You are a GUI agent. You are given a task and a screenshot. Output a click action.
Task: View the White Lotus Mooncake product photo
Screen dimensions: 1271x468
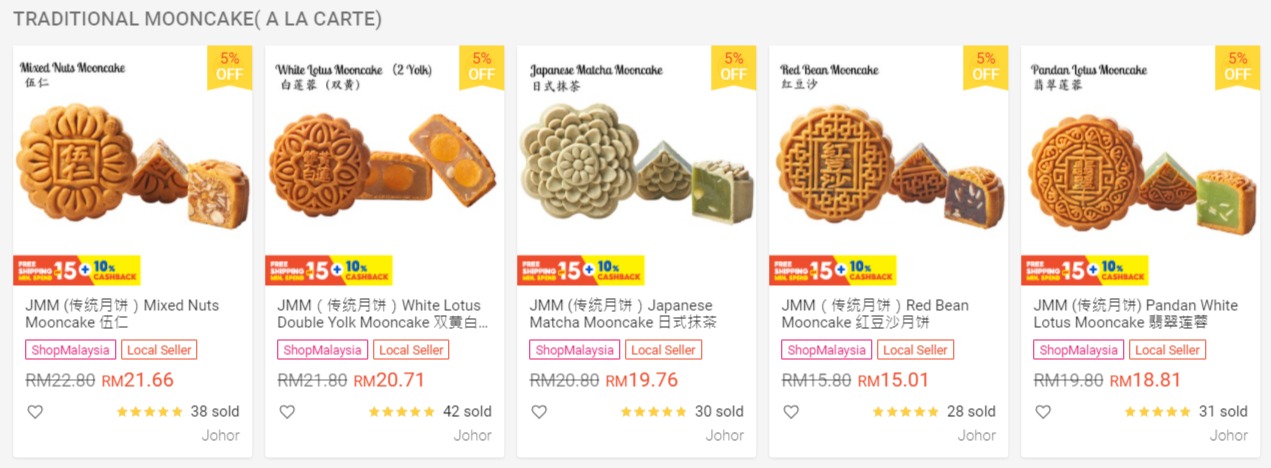[x=384, y=160]
